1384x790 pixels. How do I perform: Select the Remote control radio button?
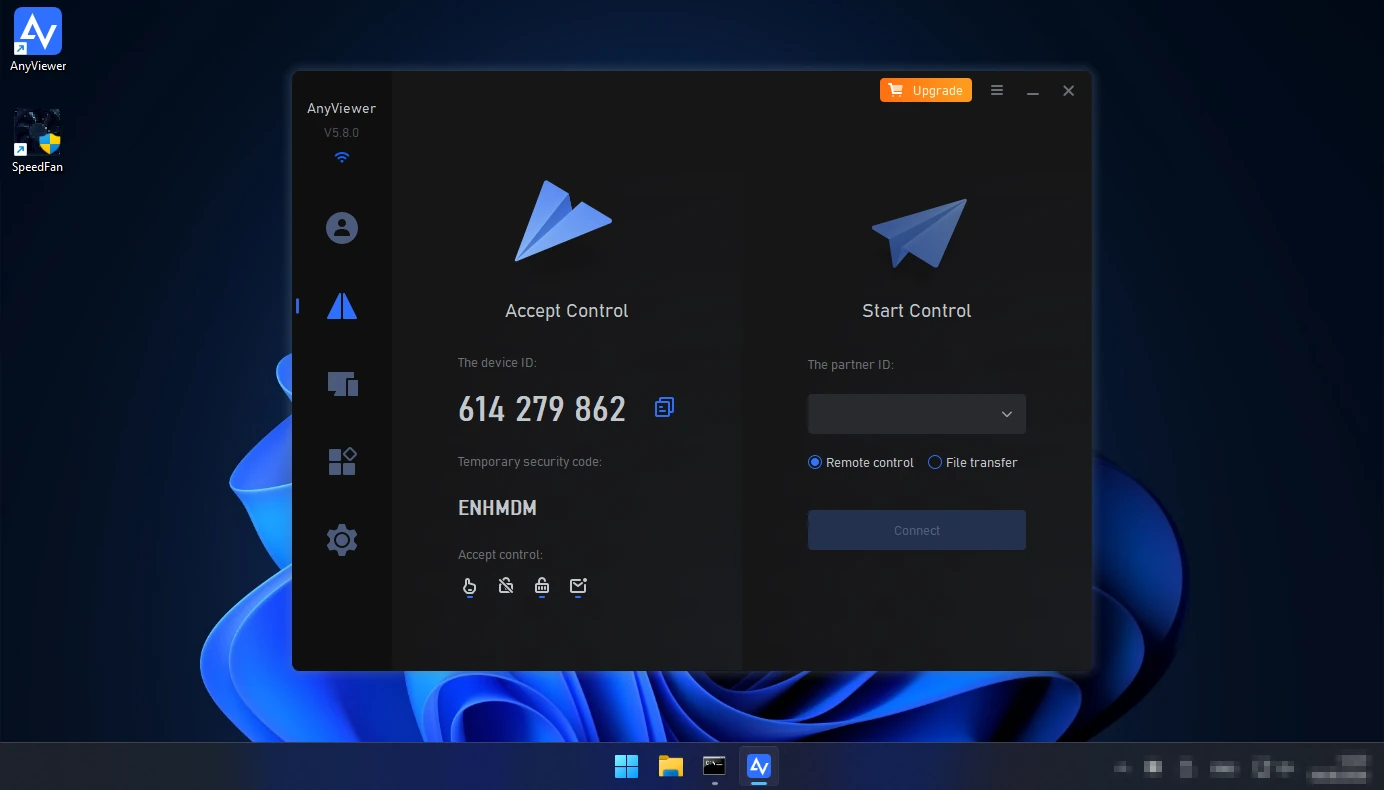[815, 462]
